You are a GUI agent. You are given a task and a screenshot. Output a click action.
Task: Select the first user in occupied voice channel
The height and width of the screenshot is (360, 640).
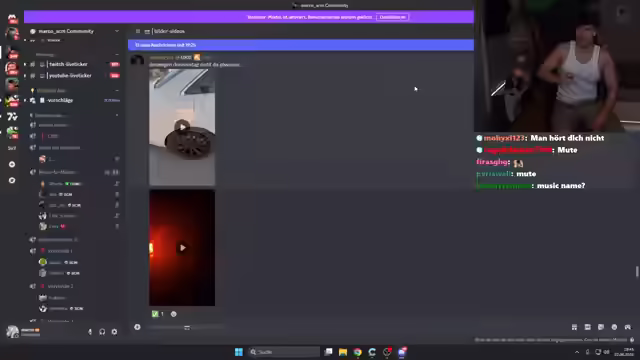[61, 184]
